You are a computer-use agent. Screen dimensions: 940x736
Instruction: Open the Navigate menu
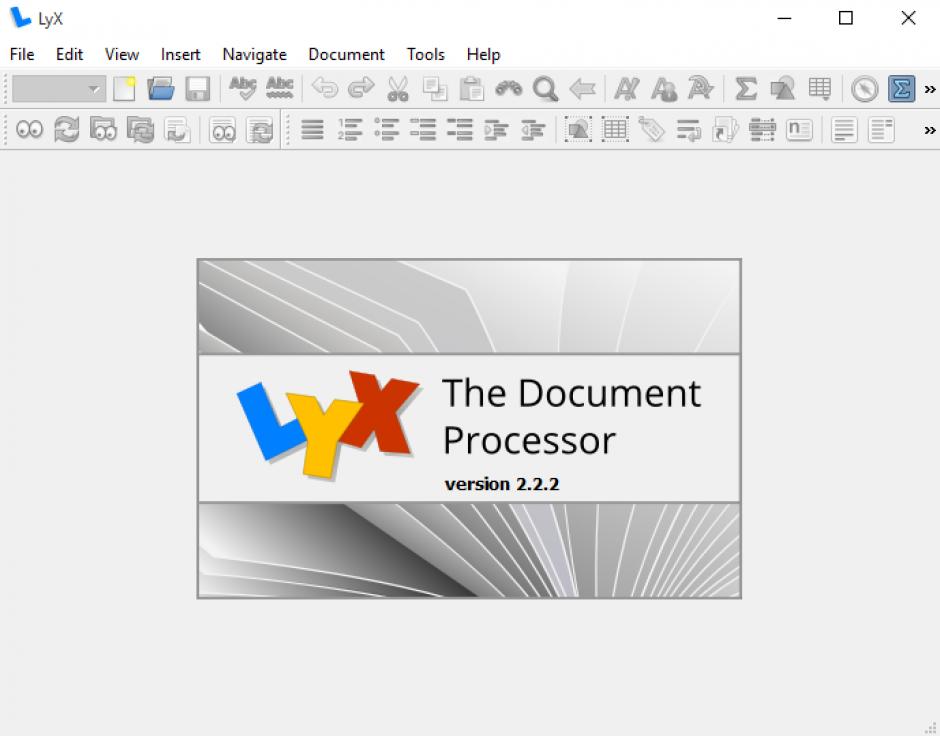pyautogui.click(x=254, y=54)
